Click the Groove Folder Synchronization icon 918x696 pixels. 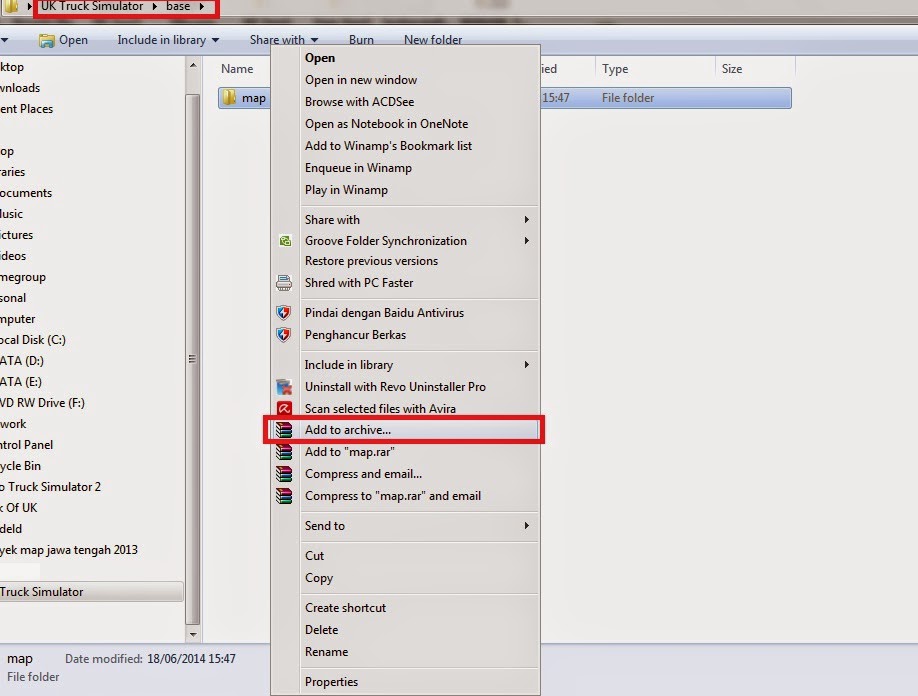tap(285, 241)
